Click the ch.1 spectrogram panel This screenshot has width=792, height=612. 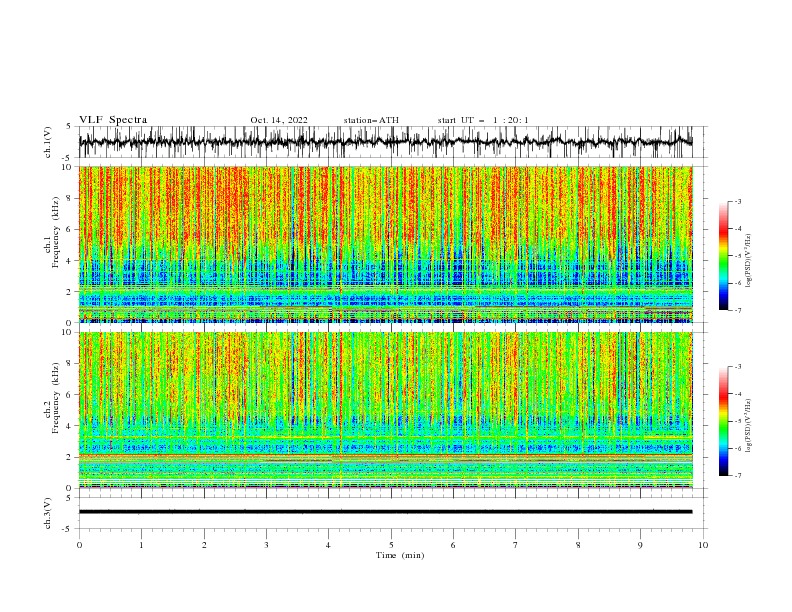pyautogui.click(x=386, y=244)
